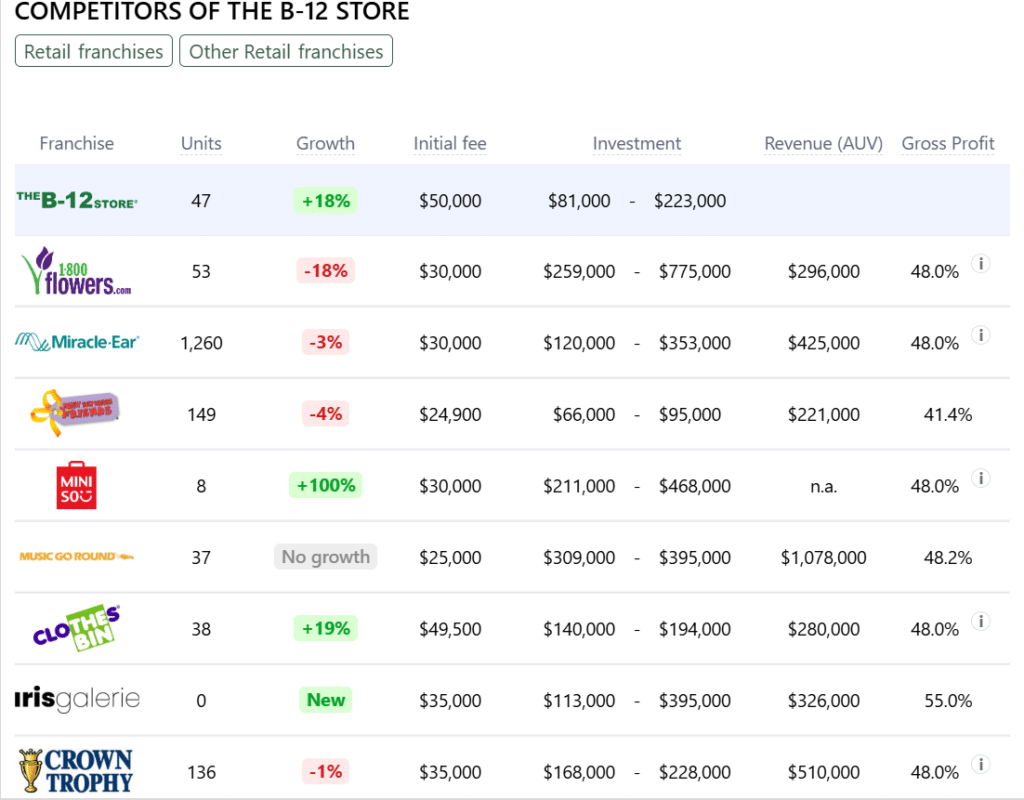The width and height of the screenshot is (1024, 800).
Task: Click the Units column header
Action: coord(201,143)
